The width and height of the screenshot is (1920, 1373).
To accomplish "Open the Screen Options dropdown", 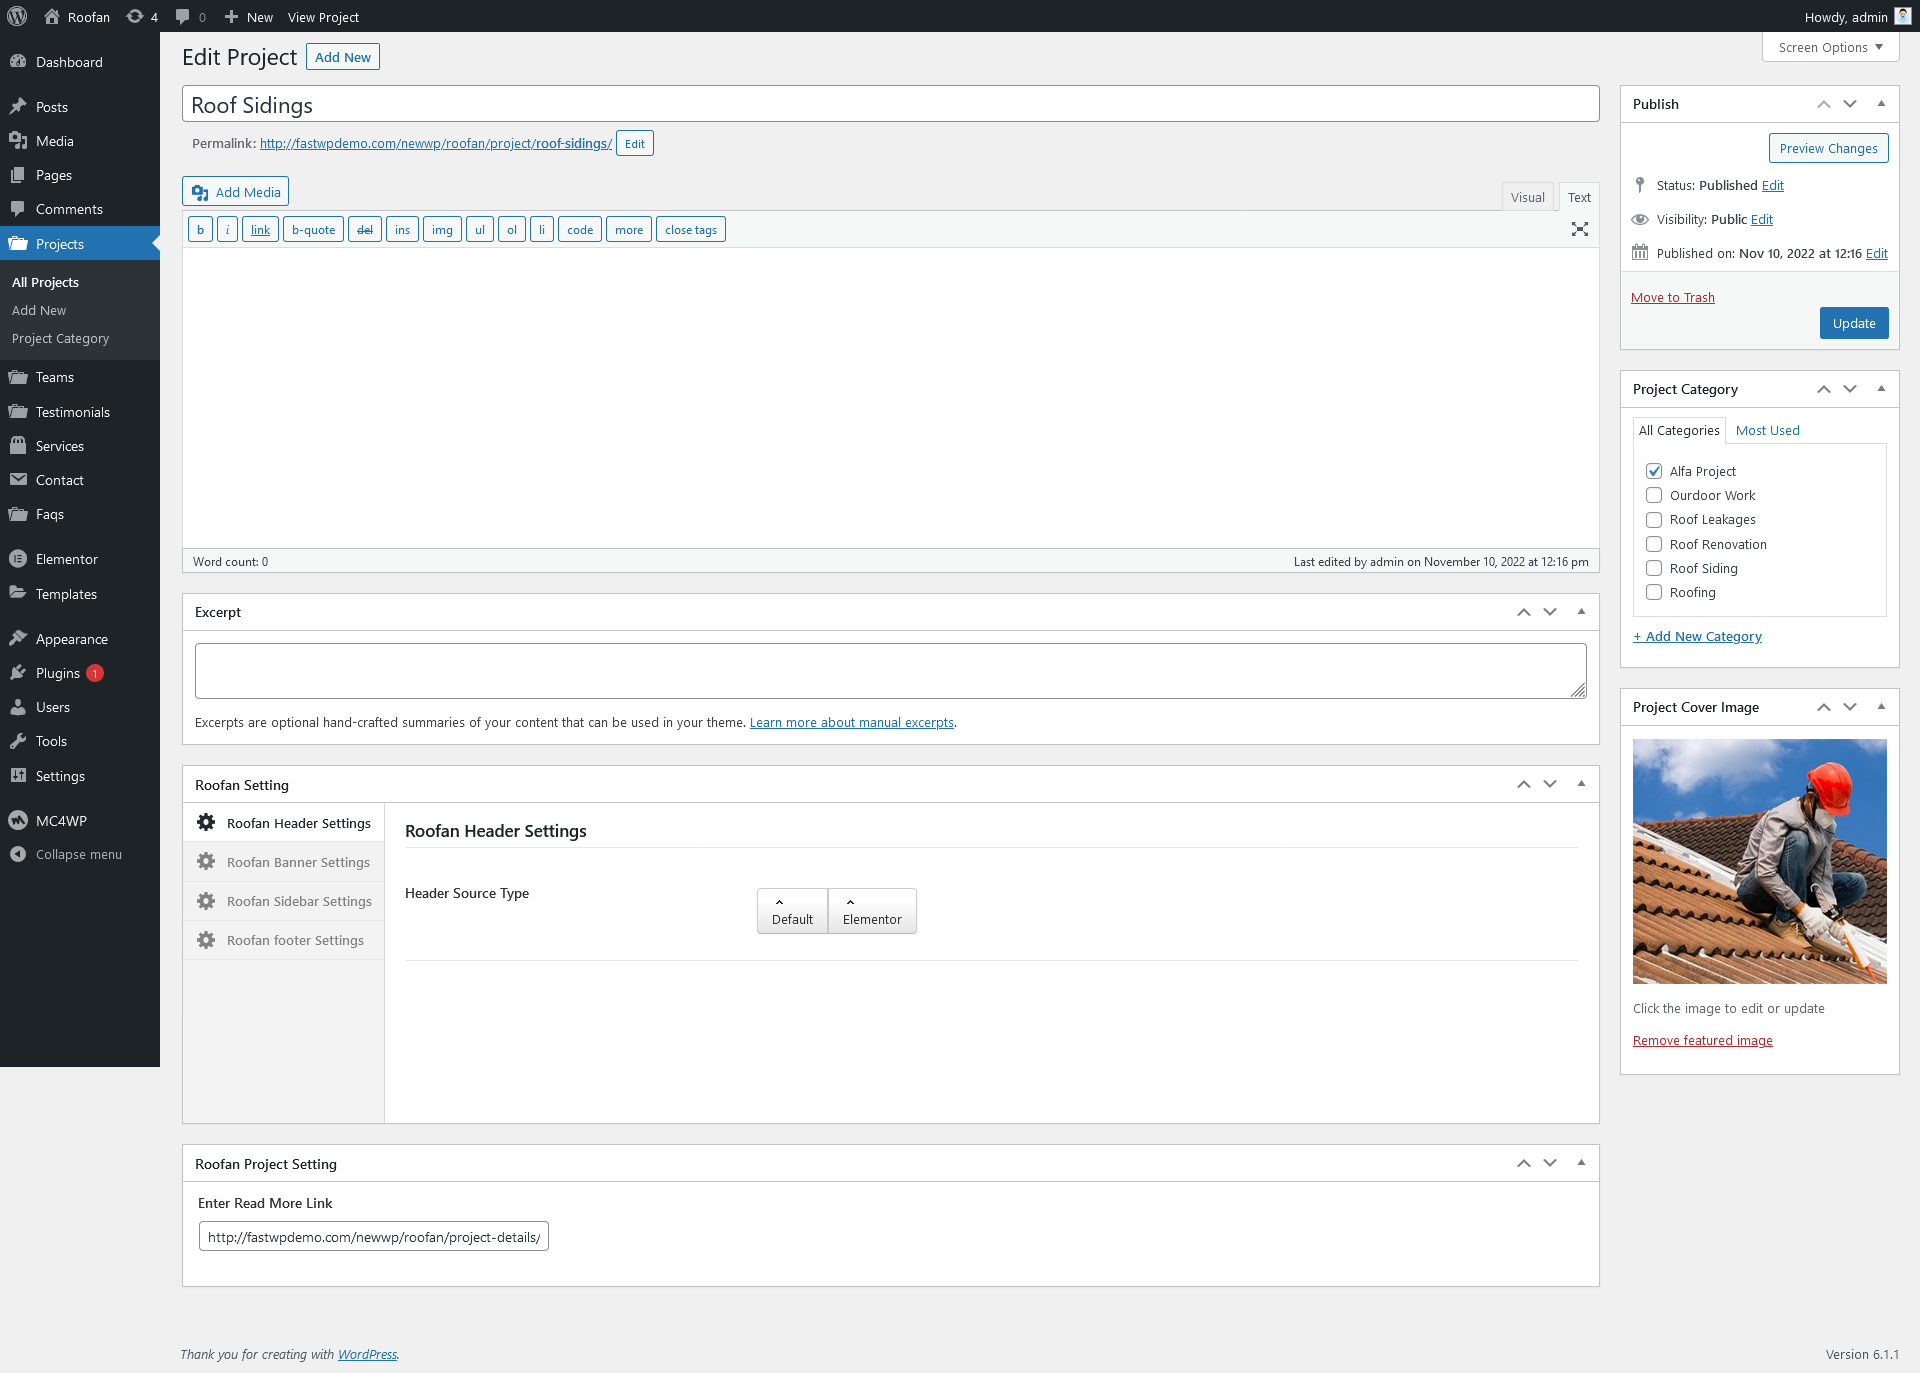I will click(x=1830, y=47).
